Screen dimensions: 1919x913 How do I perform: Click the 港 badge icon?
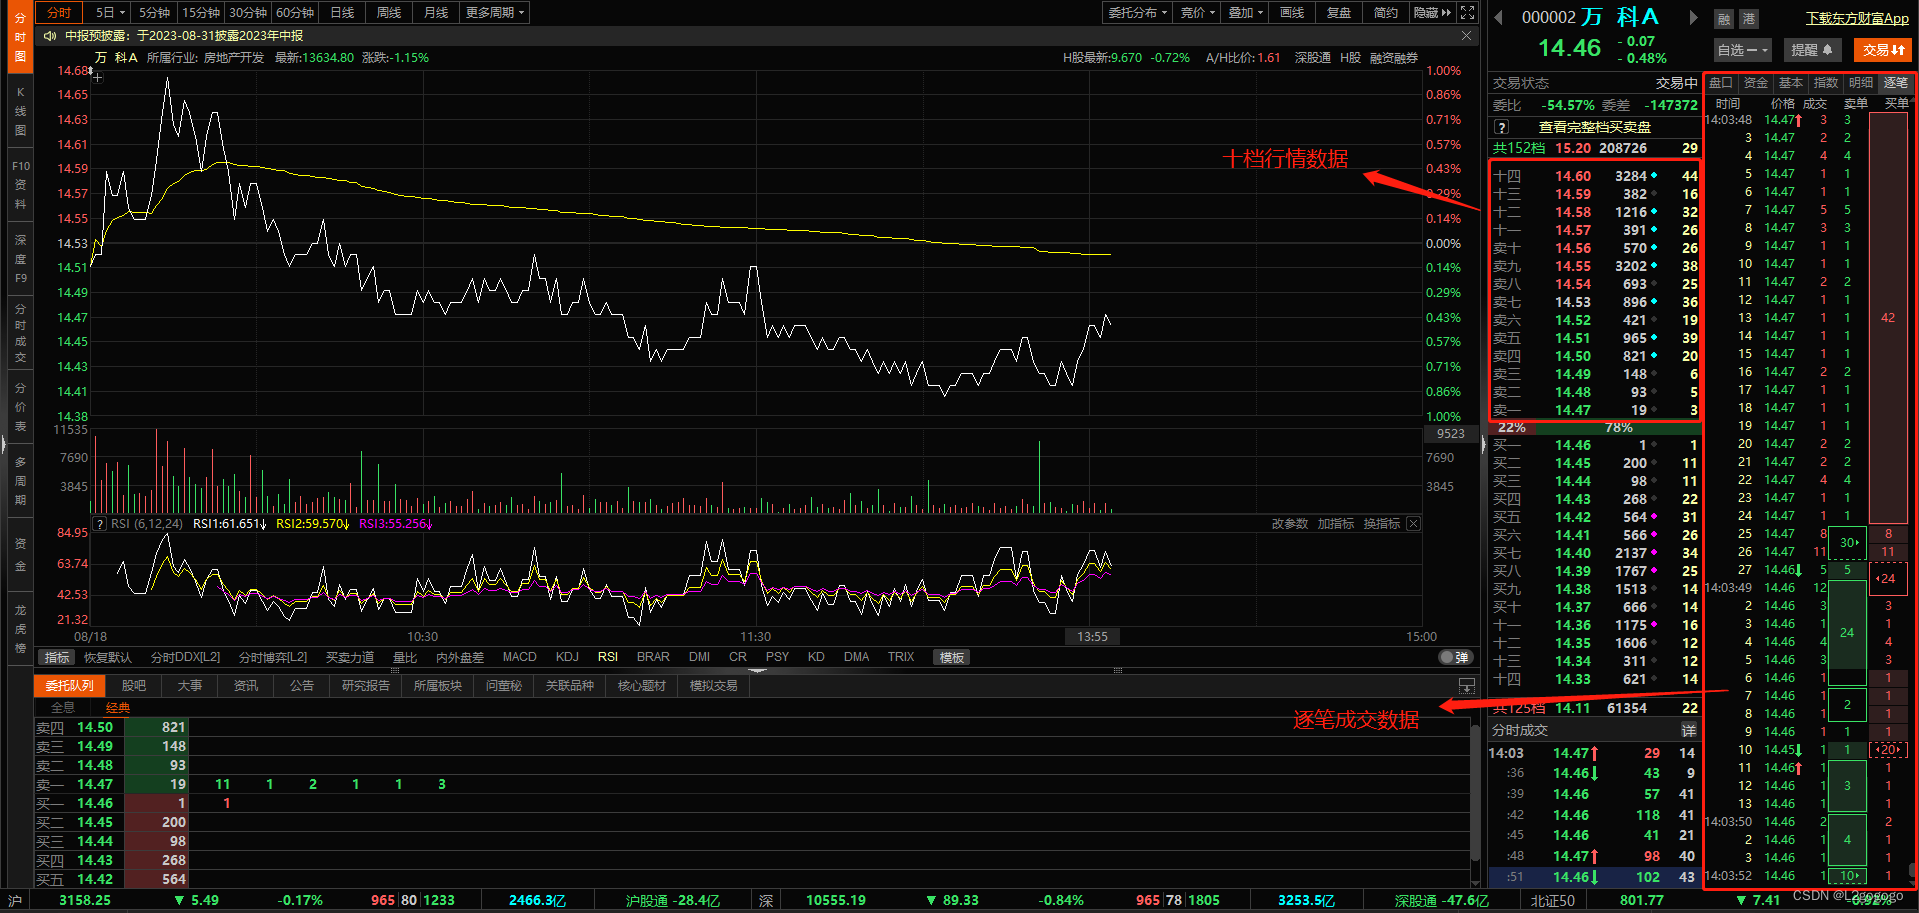point(1748,18)
